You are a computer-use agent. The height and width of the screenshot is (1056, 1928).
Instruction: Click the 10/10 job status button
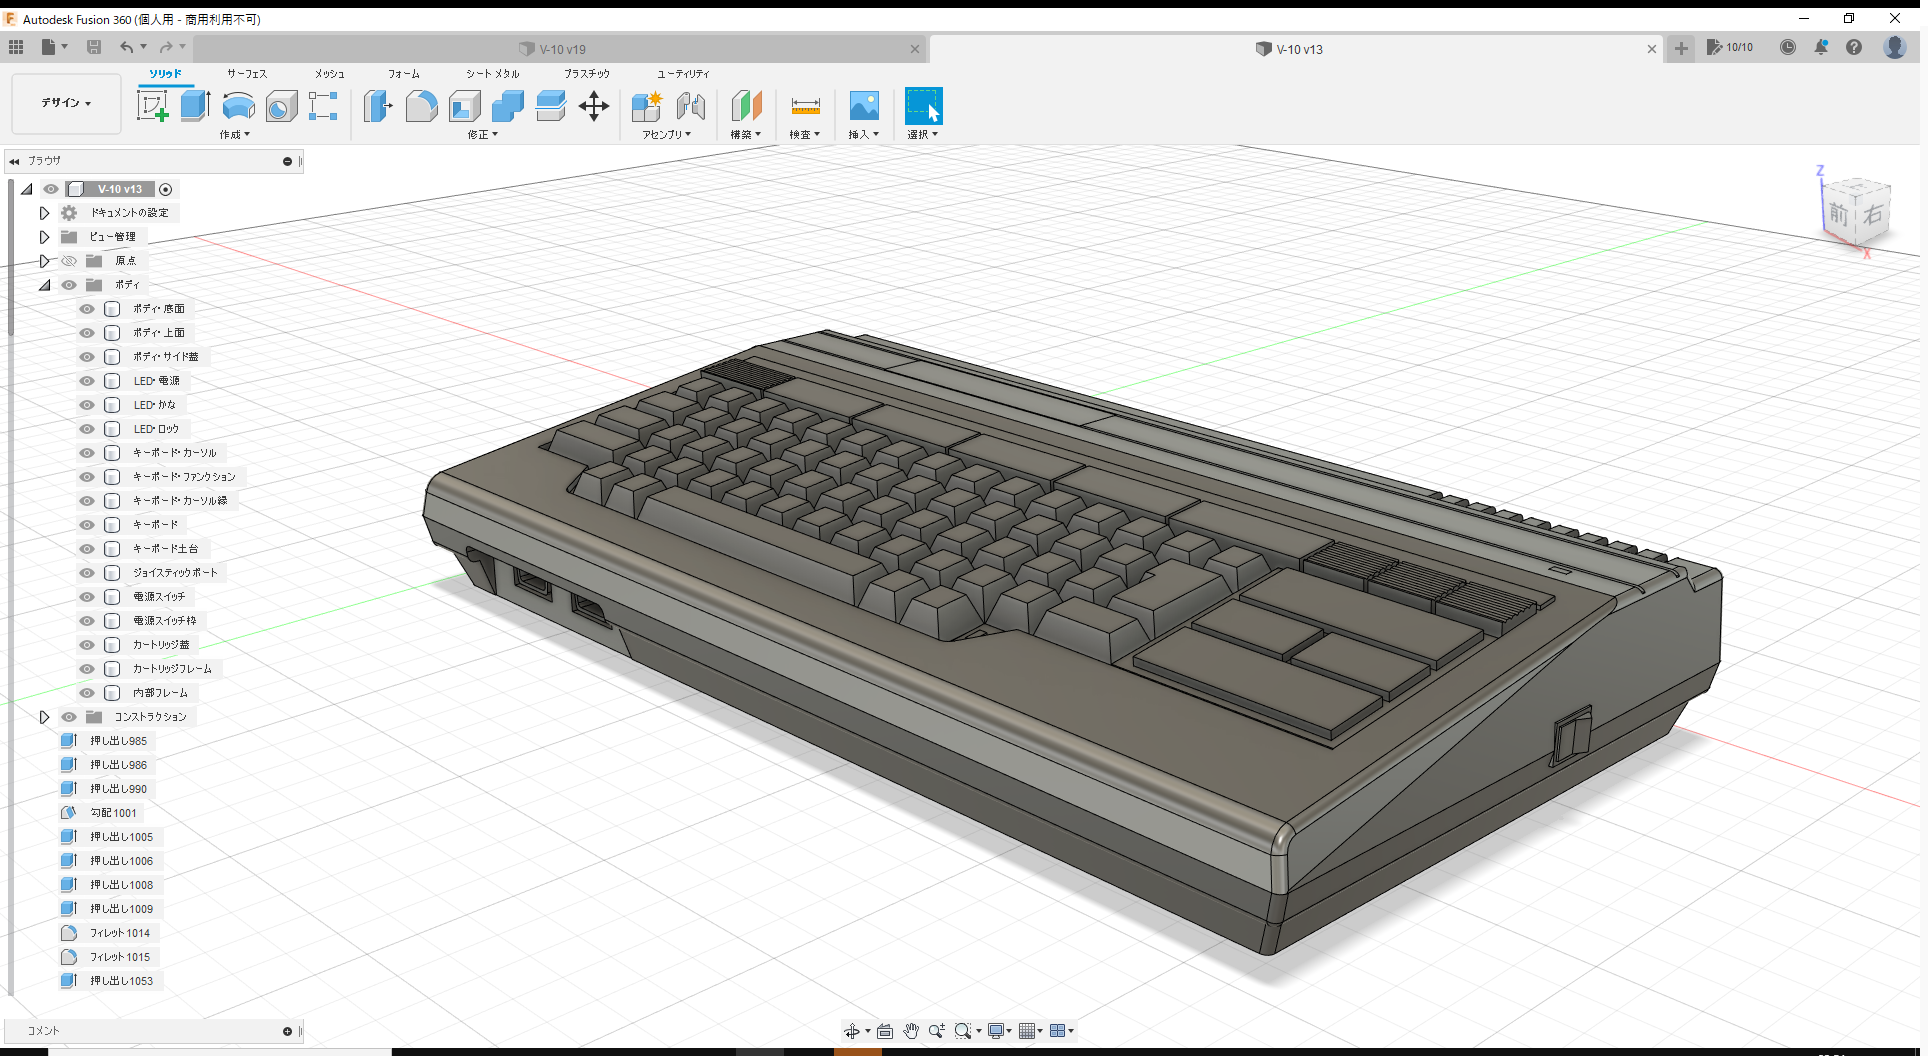pyautogui.click(x=1730, y=47)
